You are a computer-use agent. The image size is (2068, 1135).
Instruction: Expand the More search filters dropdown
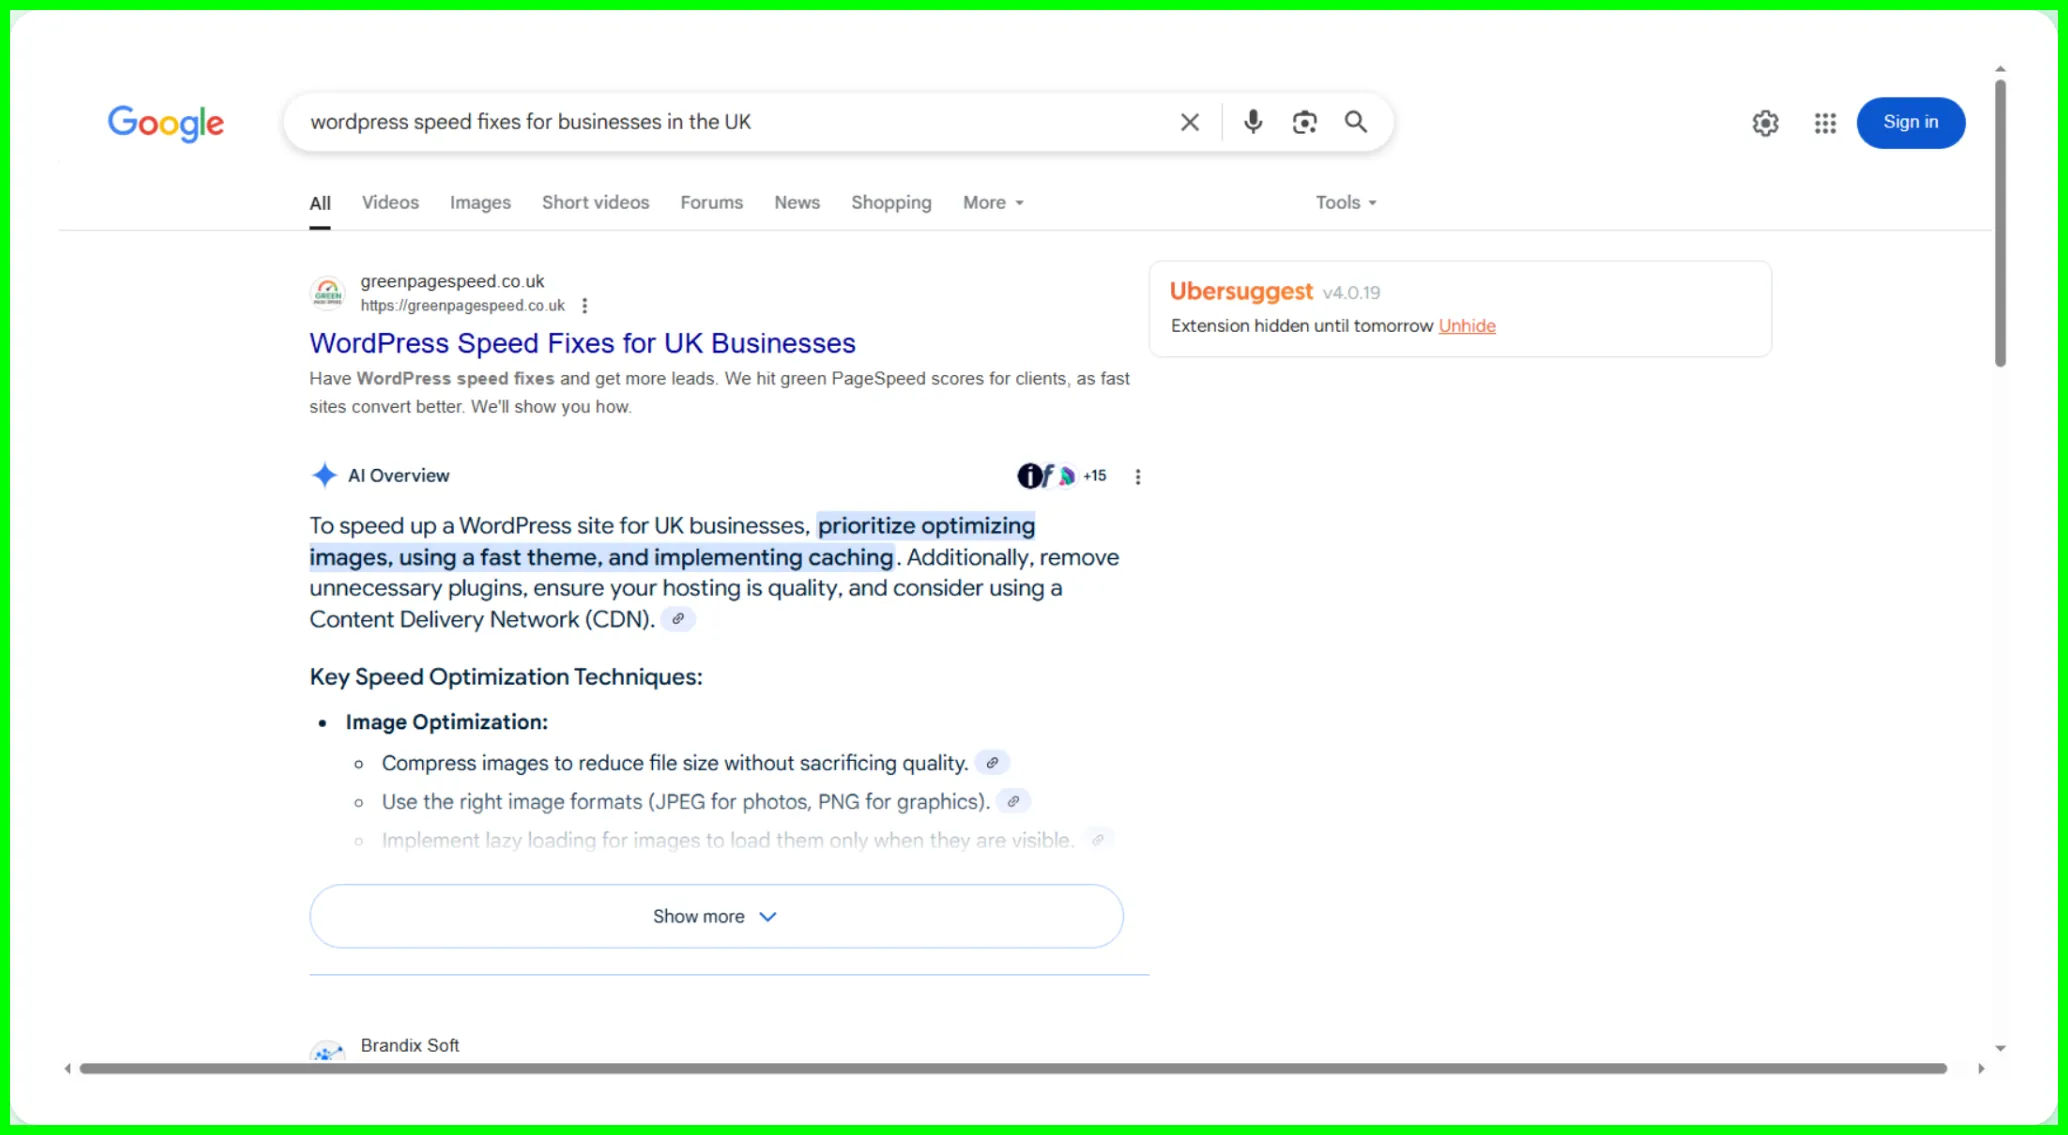[992, 203]
